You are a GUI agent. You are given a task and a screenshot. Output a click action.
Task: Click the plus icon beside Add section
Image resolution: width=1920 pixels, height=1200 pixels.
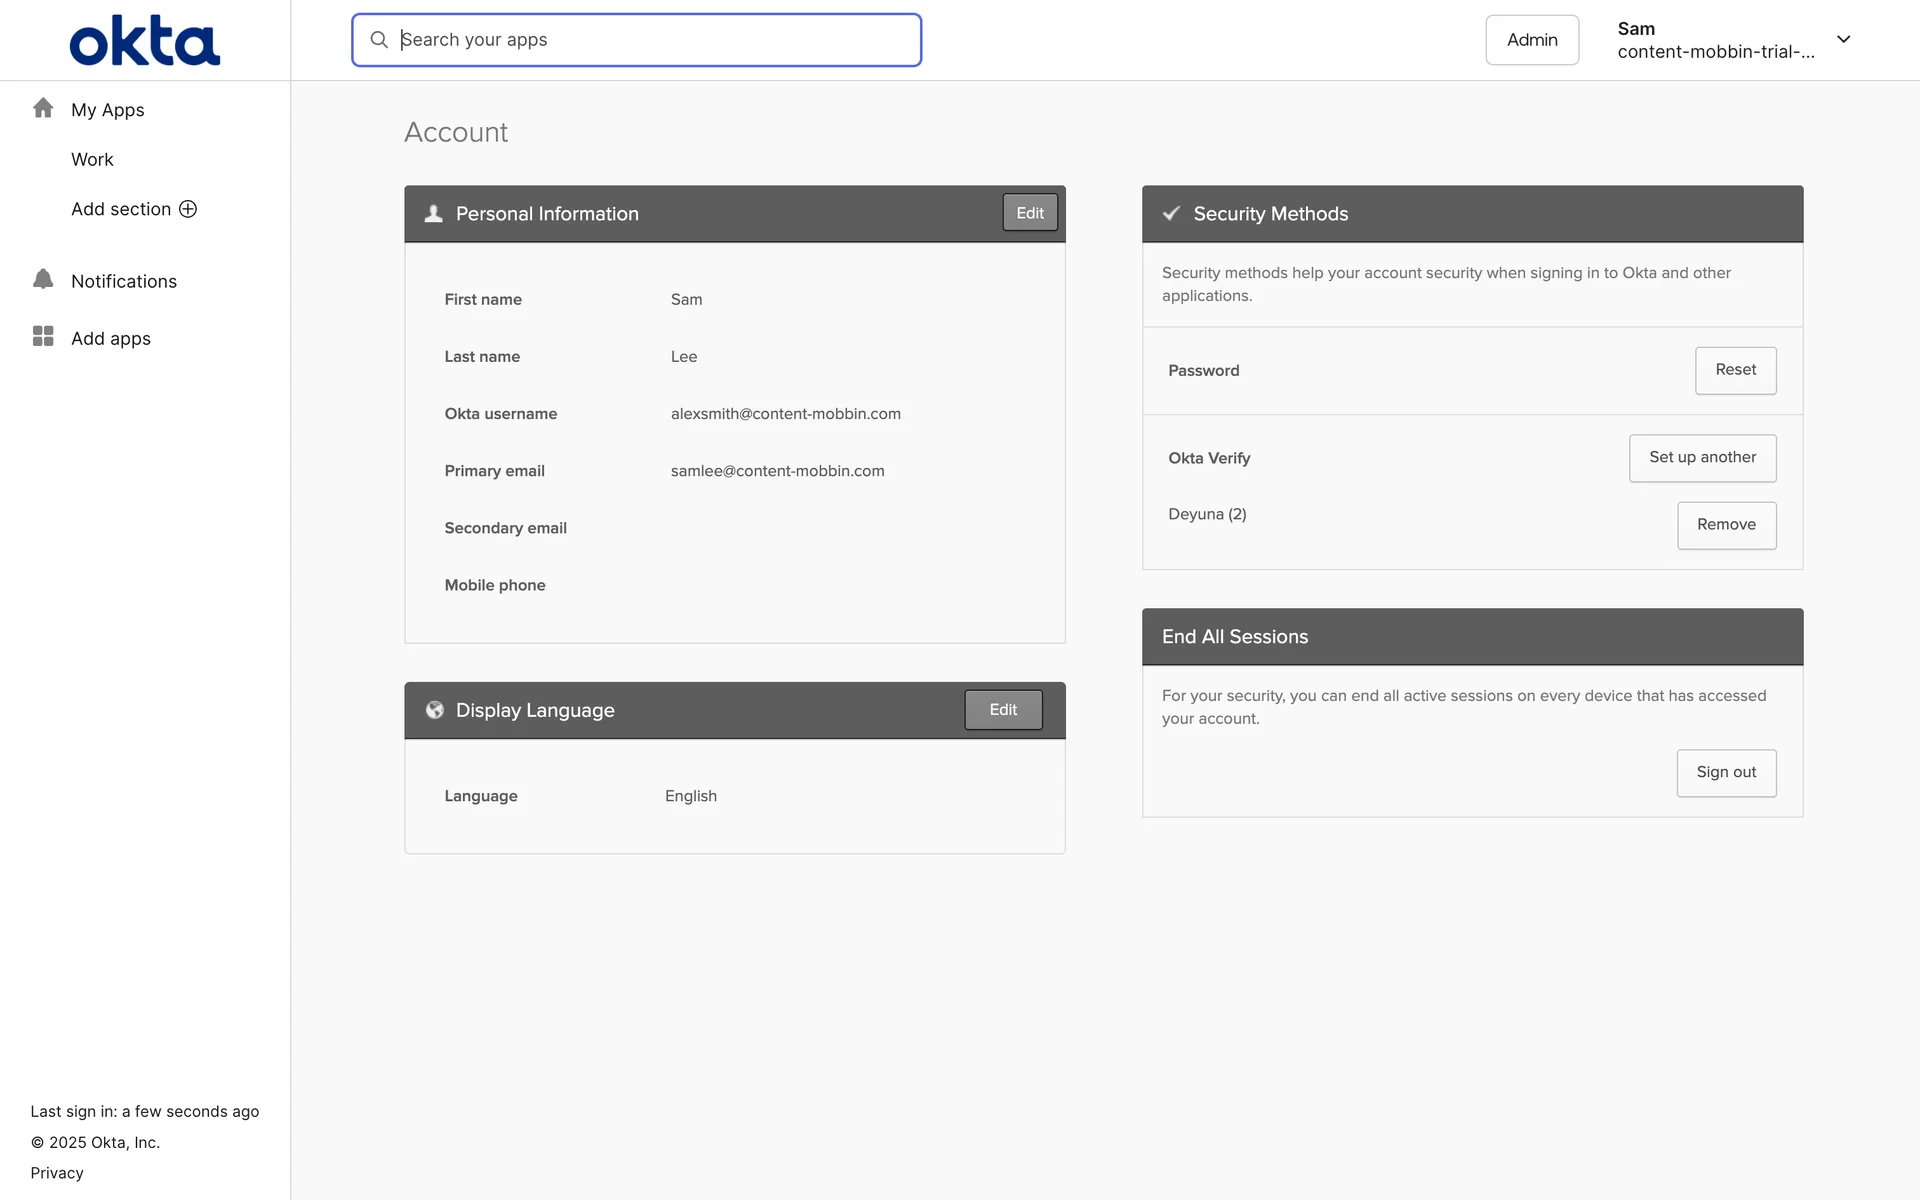click(188, 209)
